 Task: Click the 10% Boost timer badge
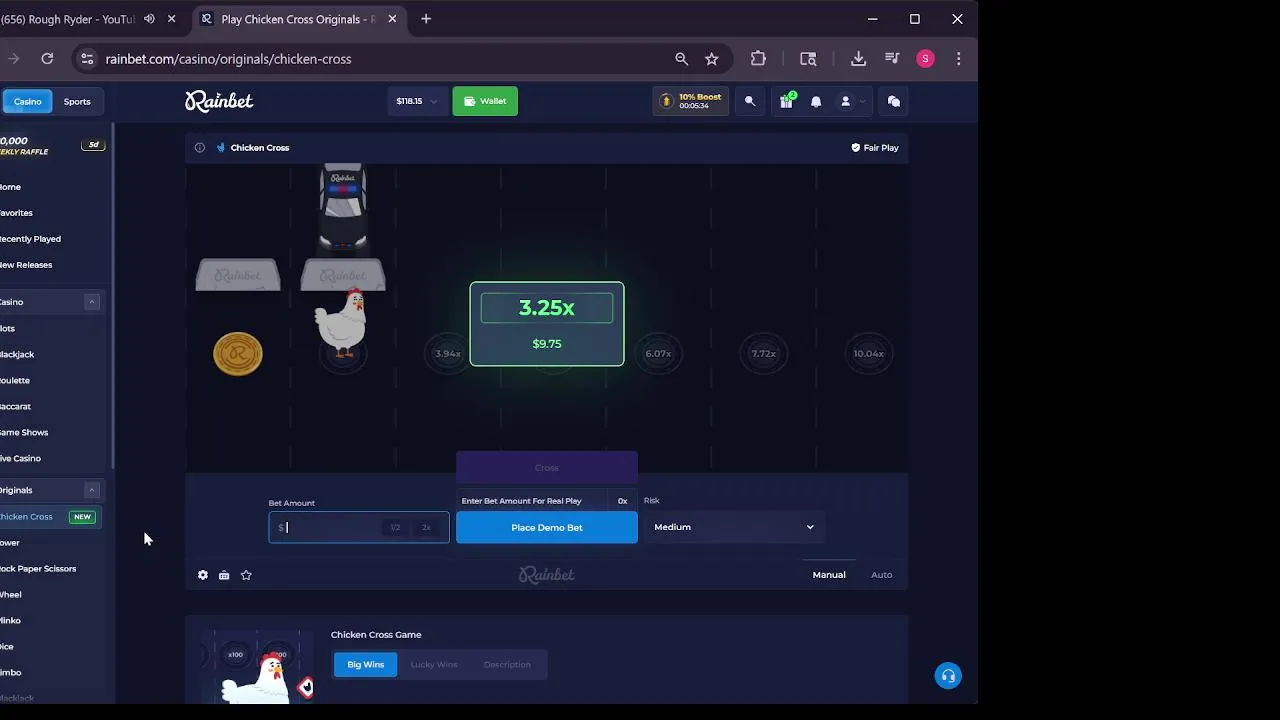point(691,101)
